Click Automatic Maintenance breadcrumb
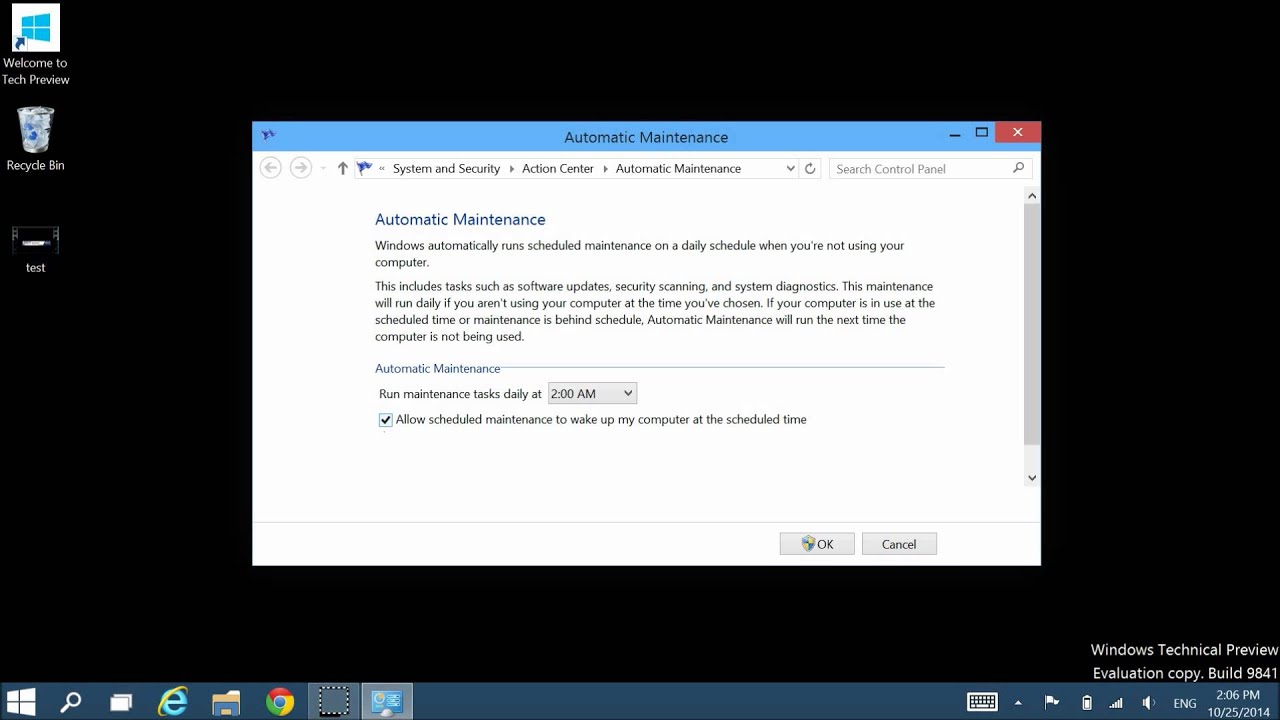Screen dimensions: 1280x720 pos(678,169)
